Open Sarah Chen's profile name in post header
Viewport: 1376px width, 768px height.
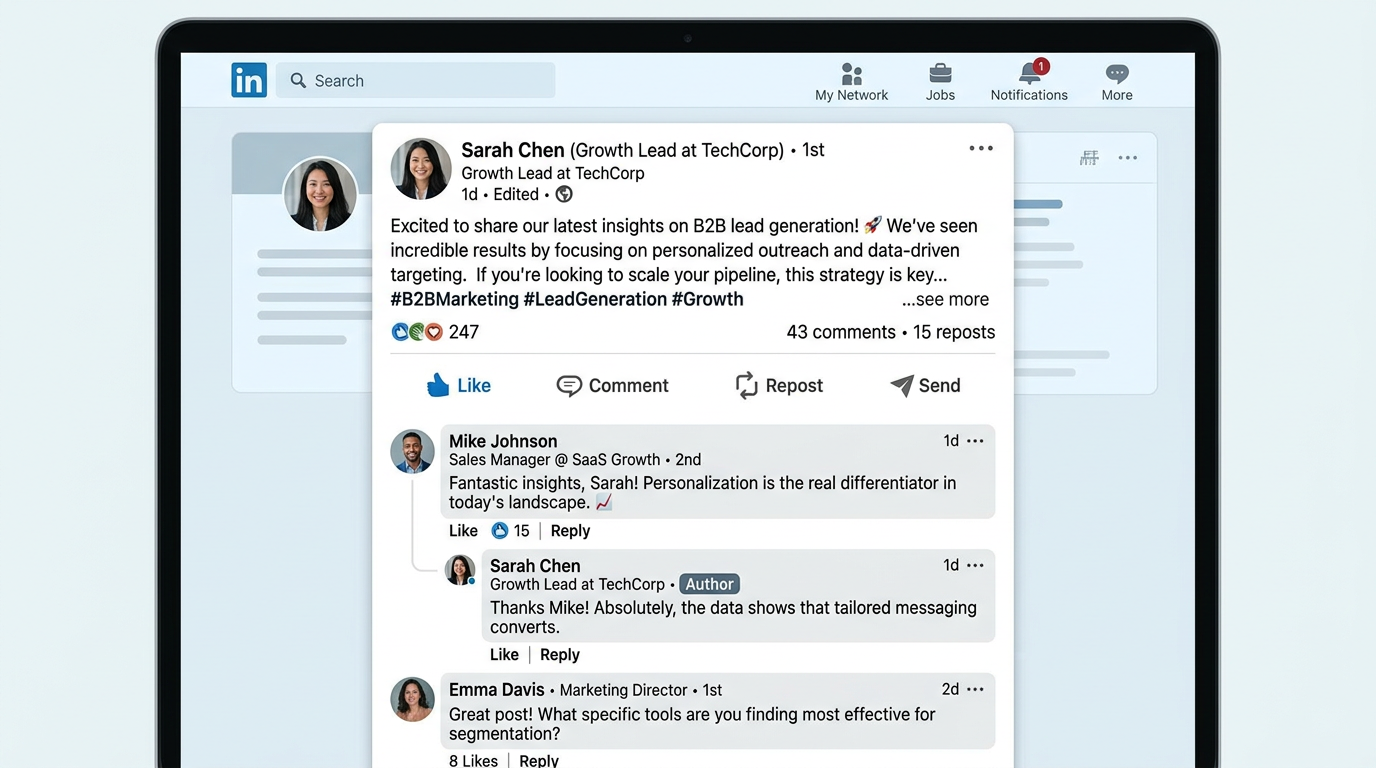[x=513, y=150]
